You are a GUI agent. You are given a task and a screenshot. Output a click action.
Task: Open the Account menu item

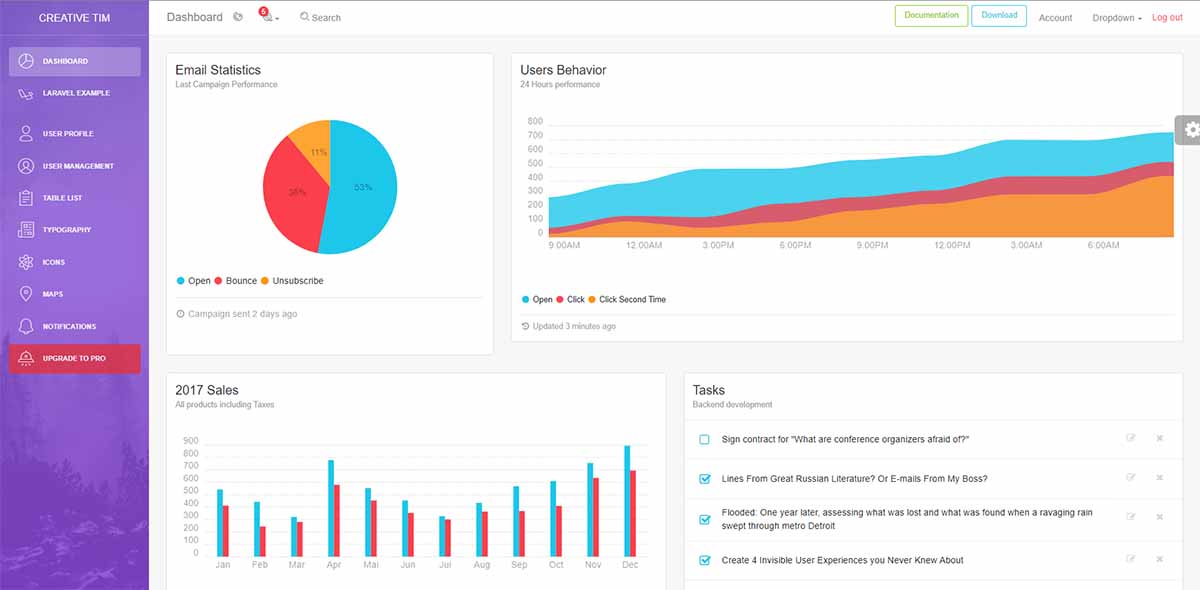click(1056, 17)
